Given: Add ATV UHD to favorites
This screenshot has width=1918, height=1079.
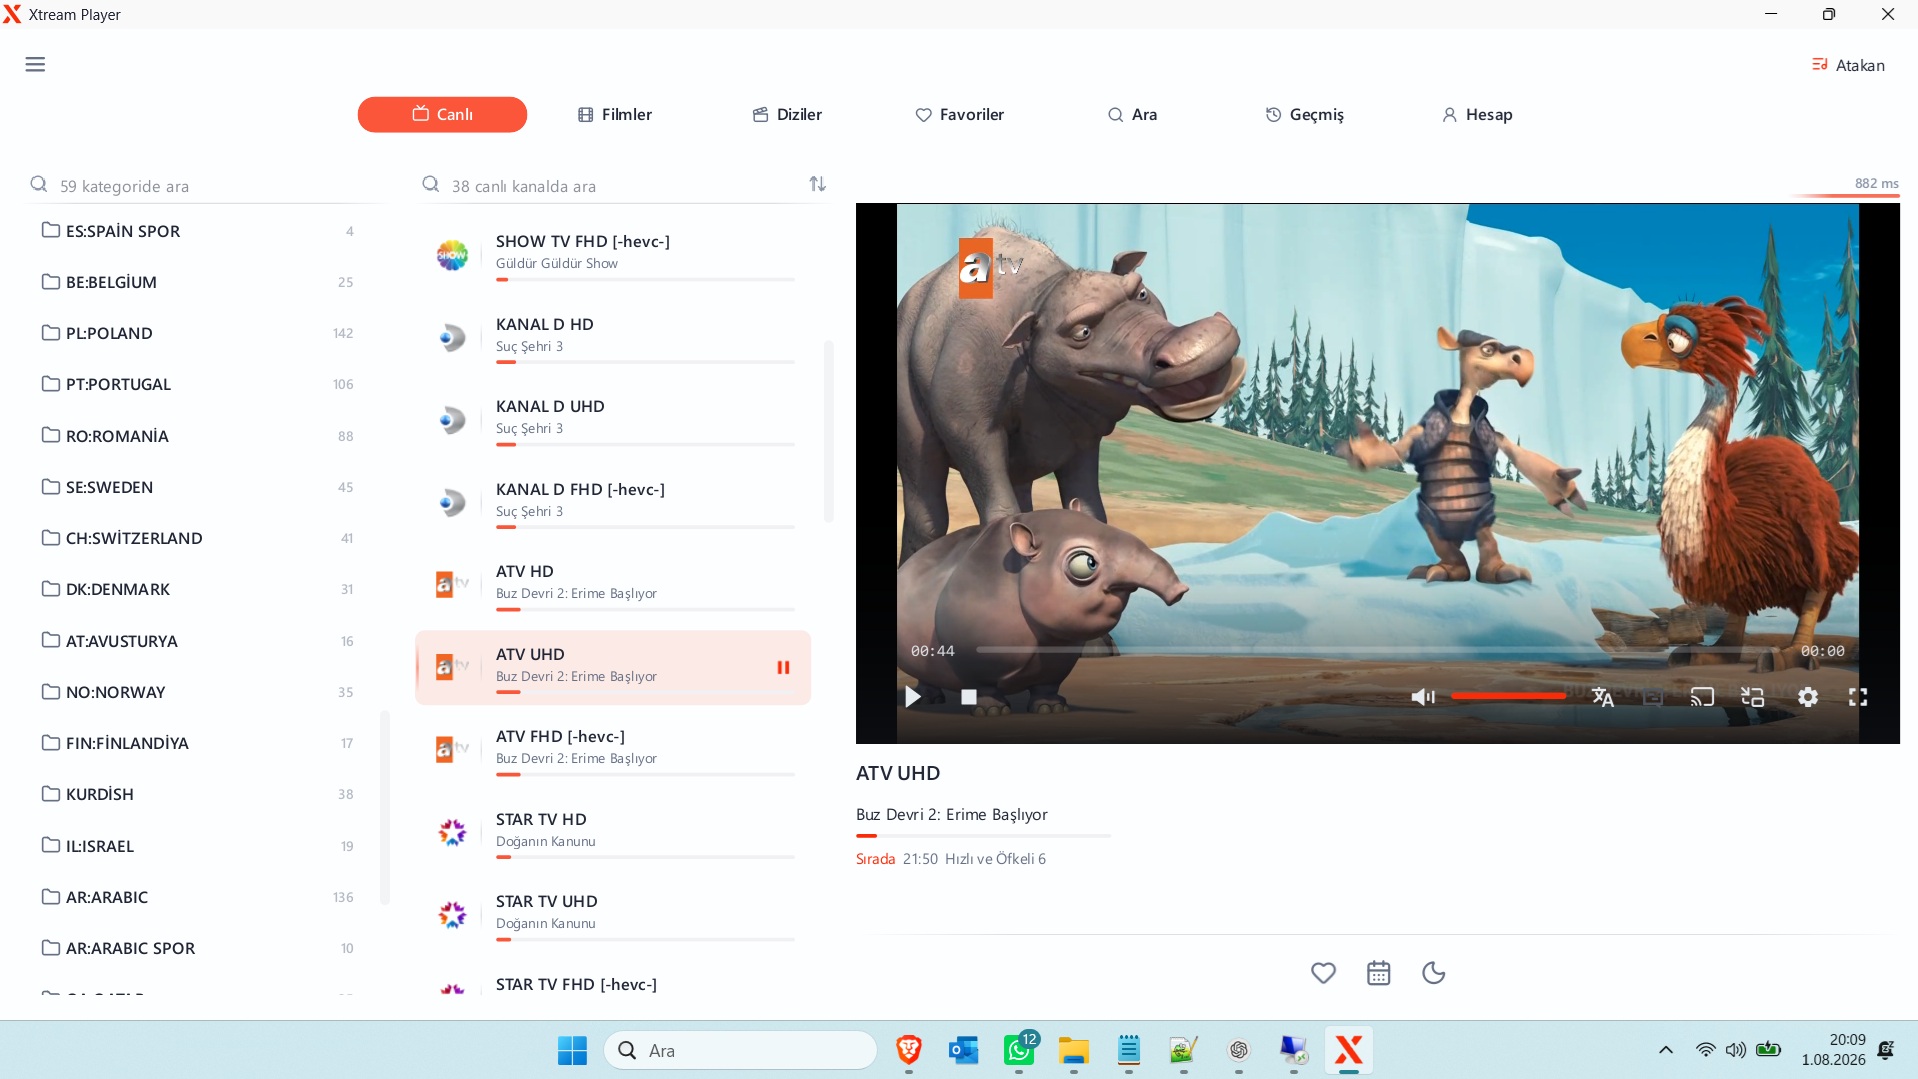Looking at the screenshot, I should click(1323, 973).
